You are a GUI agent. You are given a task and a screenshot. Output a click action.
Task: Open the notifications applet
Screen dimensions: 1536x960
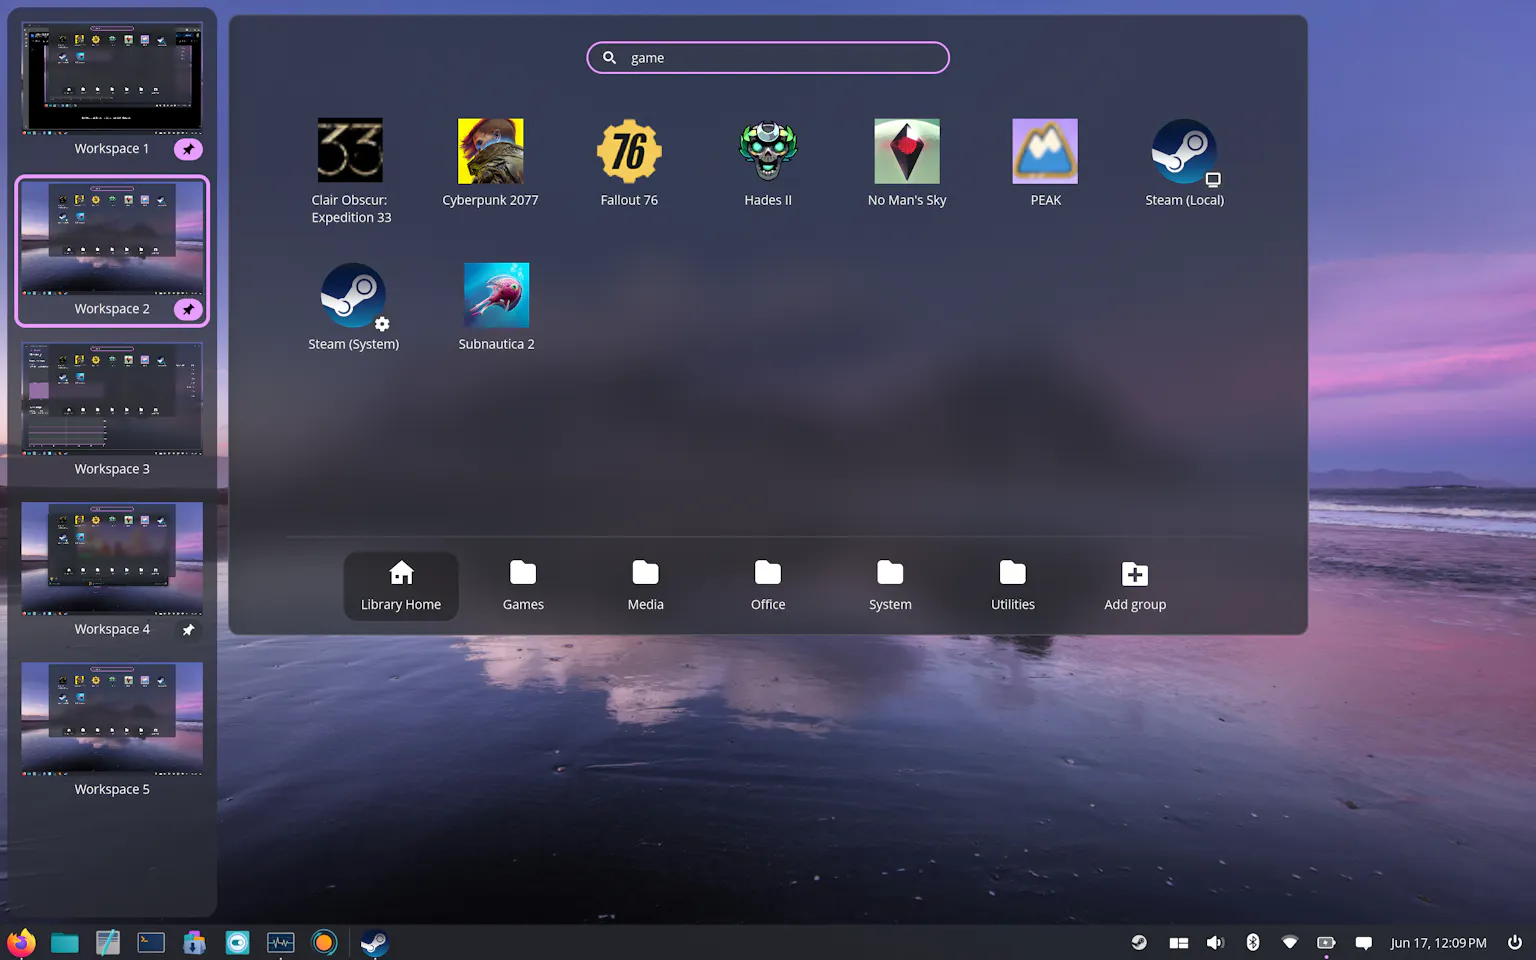(1363, 942)
